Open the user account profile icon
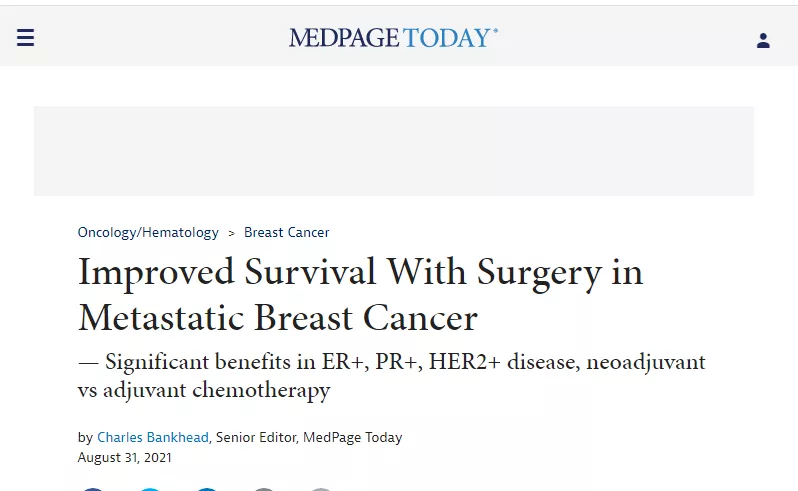This screenshot has height=491, width=798. tap(763, 40)
